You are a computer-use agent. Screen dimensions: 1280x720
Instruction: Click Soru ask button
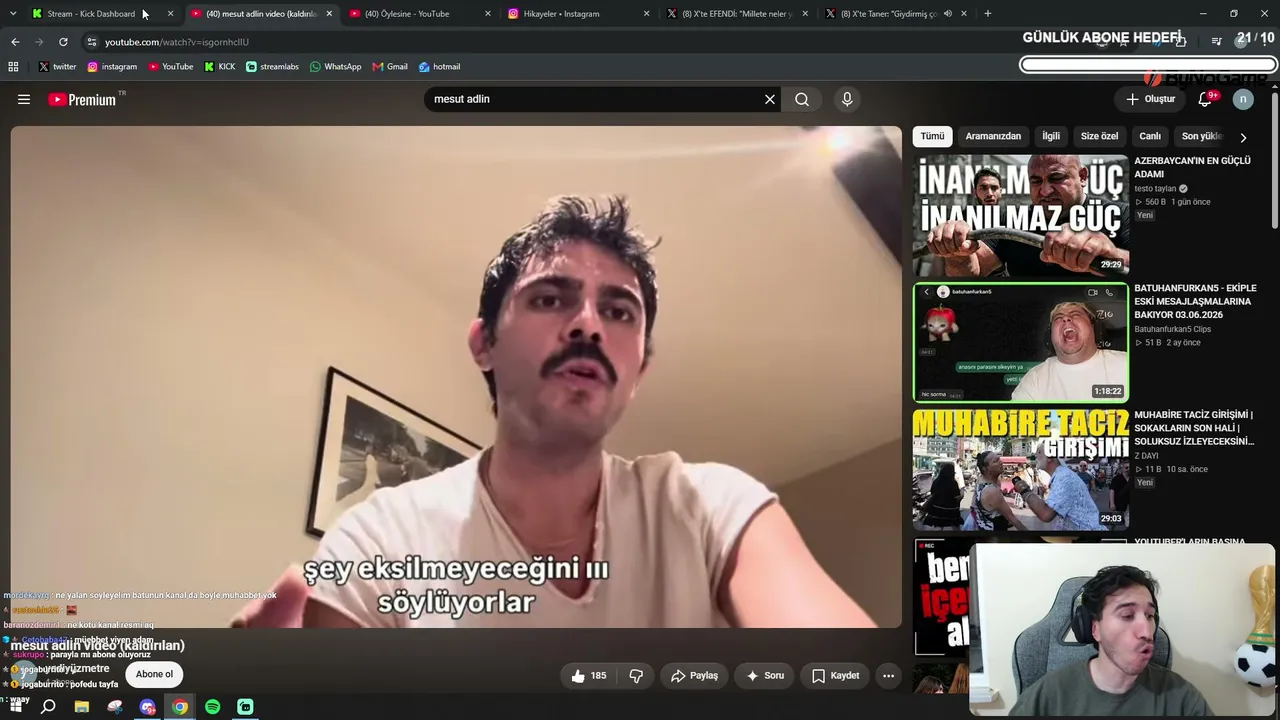pyautogui.click(x=765, y=676)
